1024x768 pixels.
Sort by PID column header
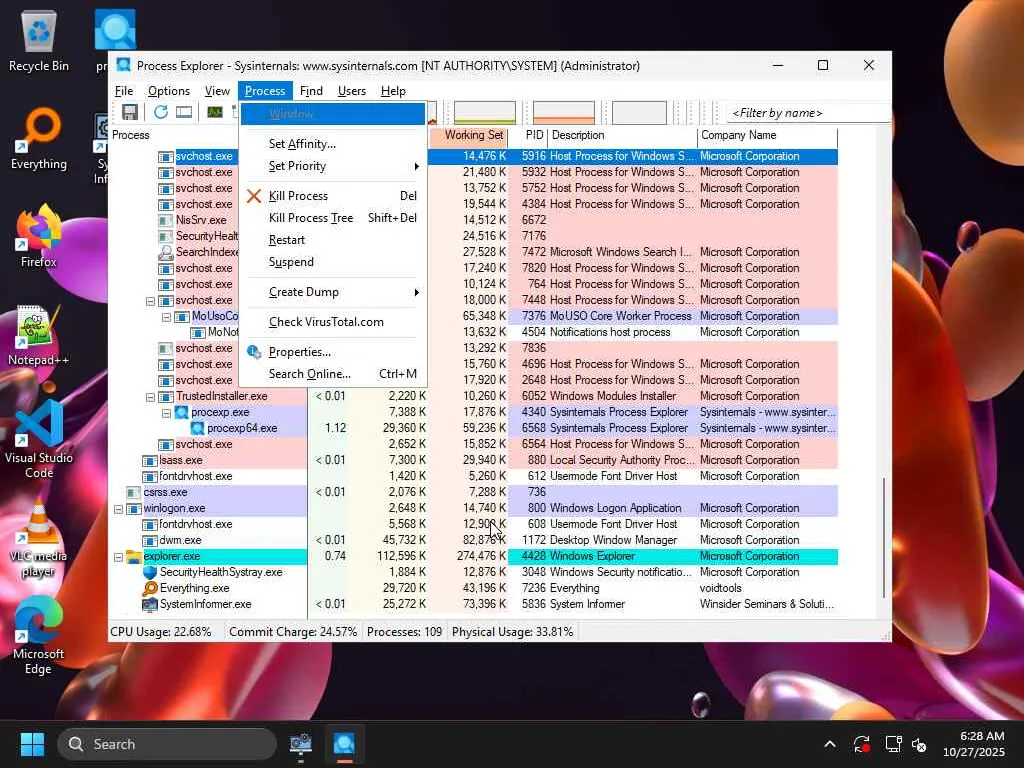(528, 135)
